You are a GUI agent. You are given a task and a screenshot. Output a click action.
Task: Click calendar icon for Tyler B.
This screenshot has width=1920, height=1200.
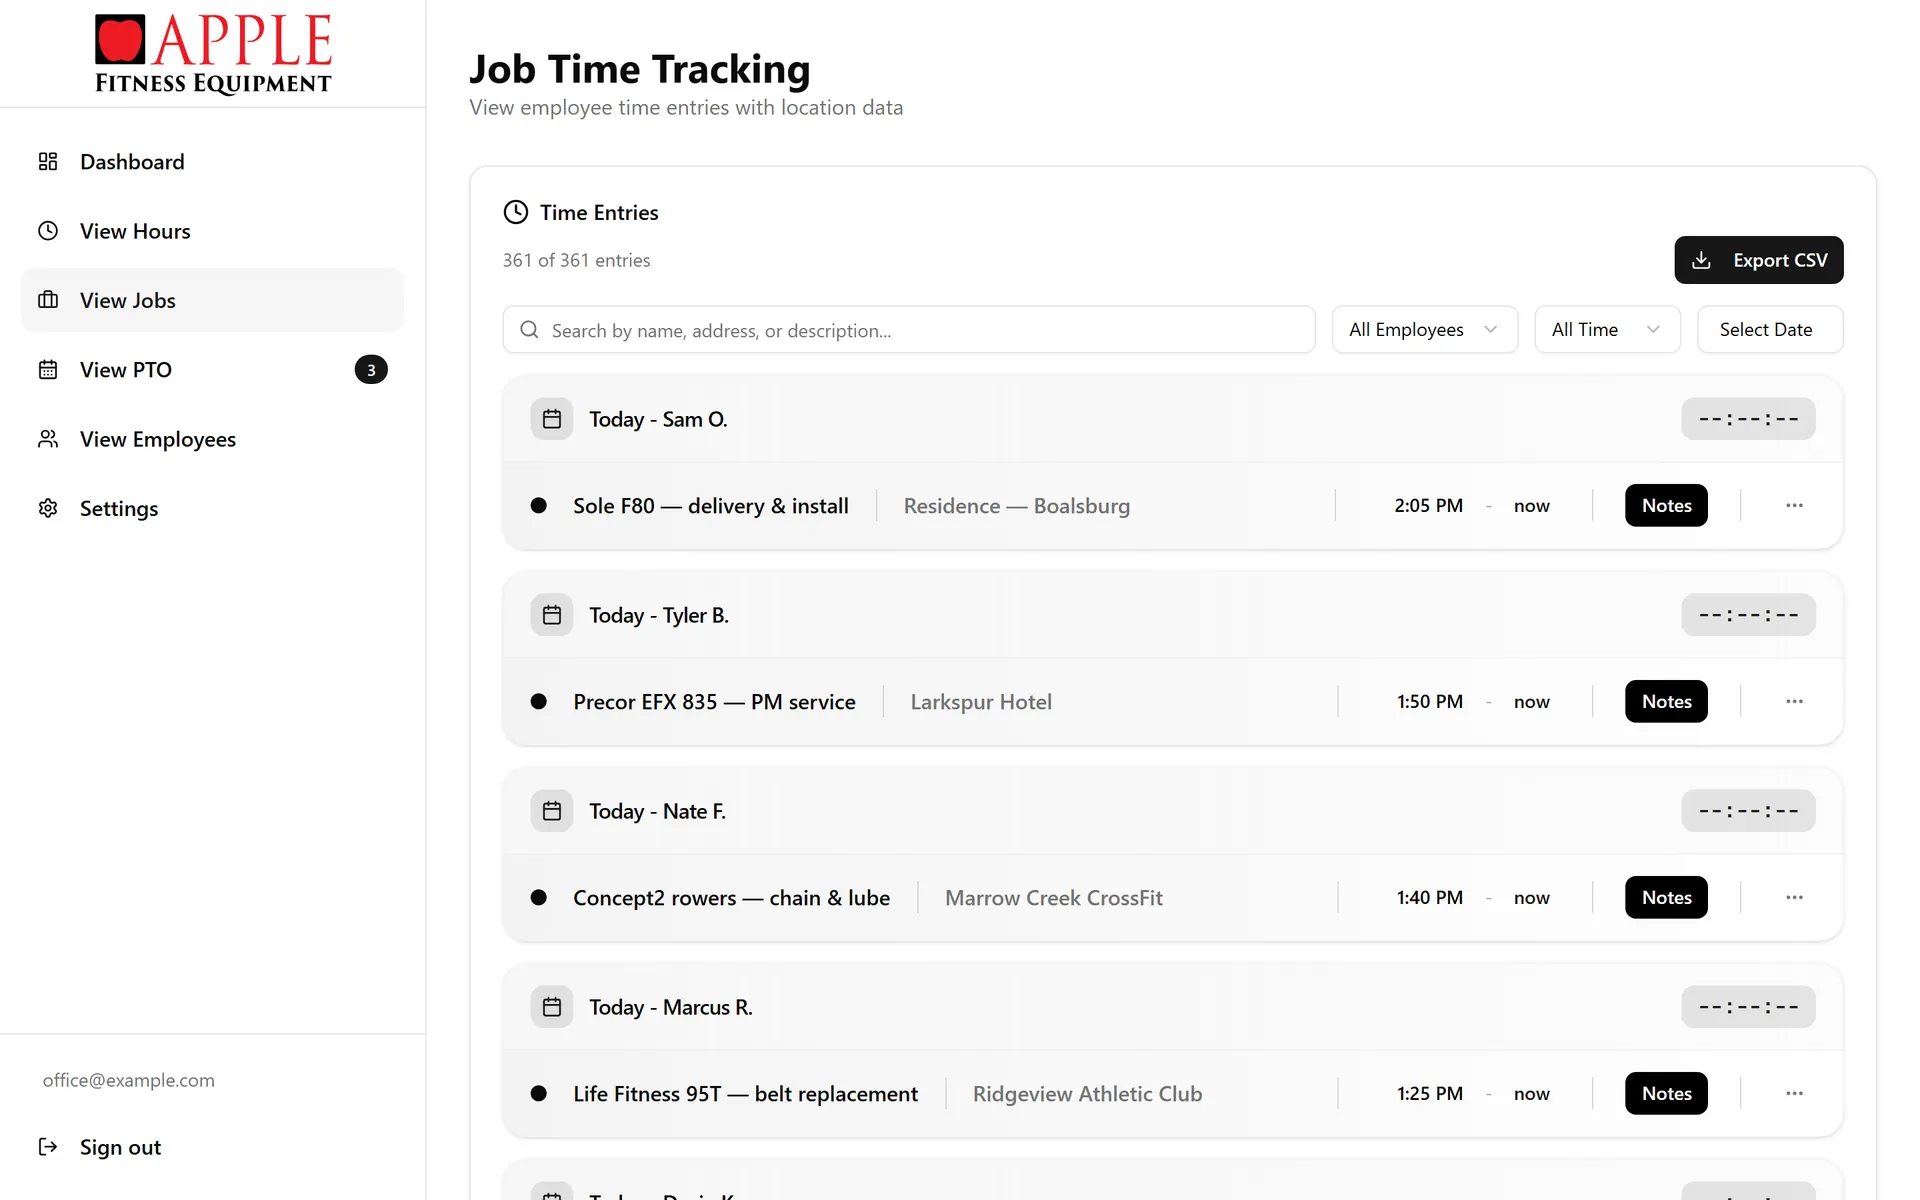(552, 615)
